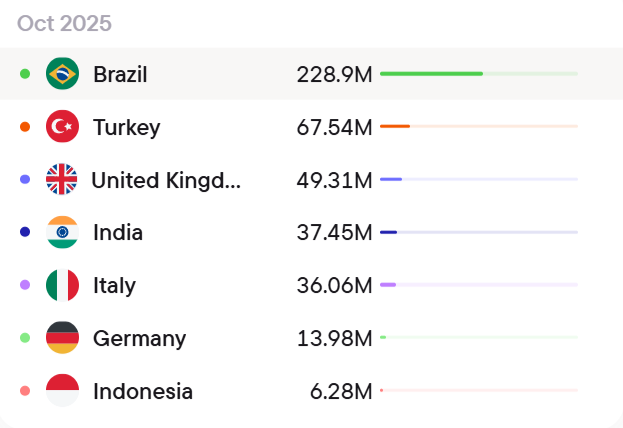Screen dimensions: 623x428
Task: Select the Indonesia country name
Action: point(143,392)
